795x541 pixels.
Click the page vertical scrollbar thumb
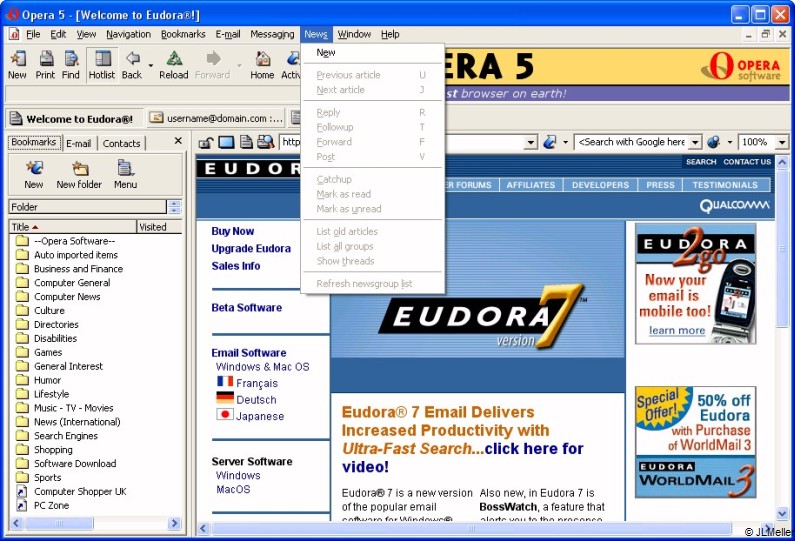pyautogui.click(x=782, y=248)
